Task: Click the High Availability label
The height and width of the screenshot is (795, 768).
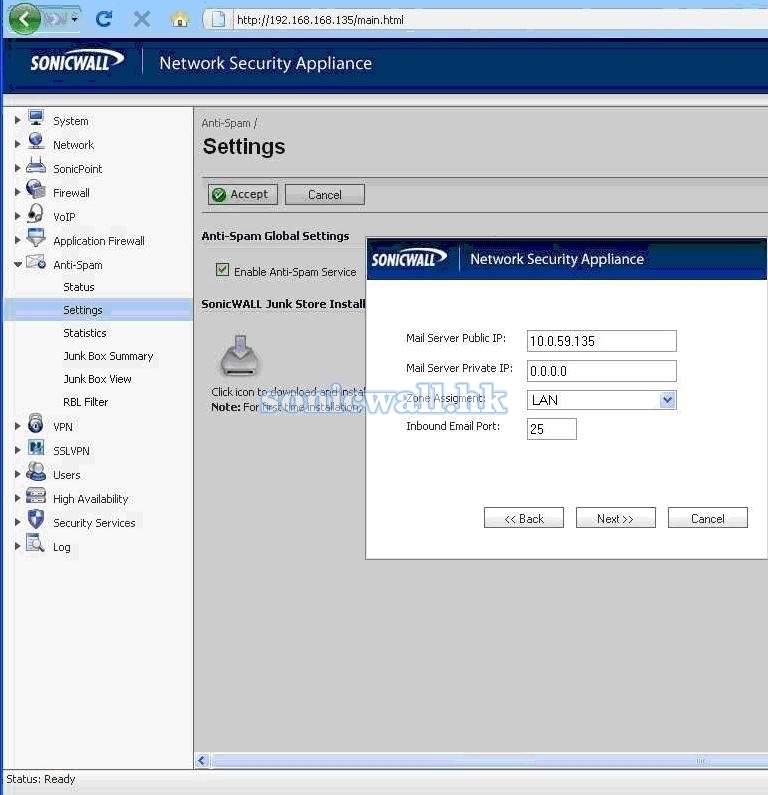Action: pos(91,499)
